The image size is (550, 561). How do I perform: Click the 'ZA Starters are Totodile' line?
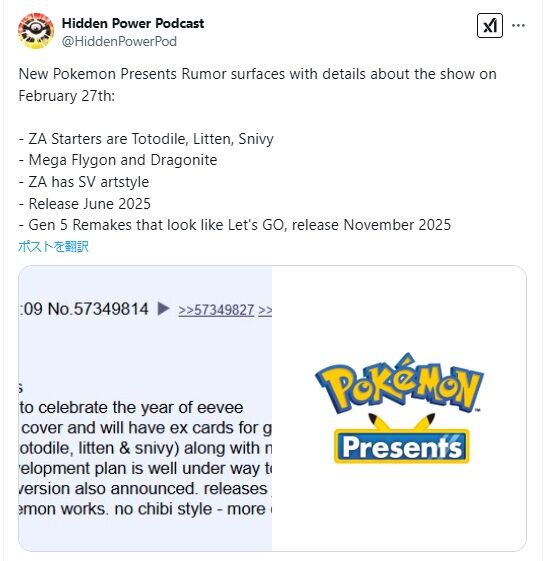[x=146, y=139]
